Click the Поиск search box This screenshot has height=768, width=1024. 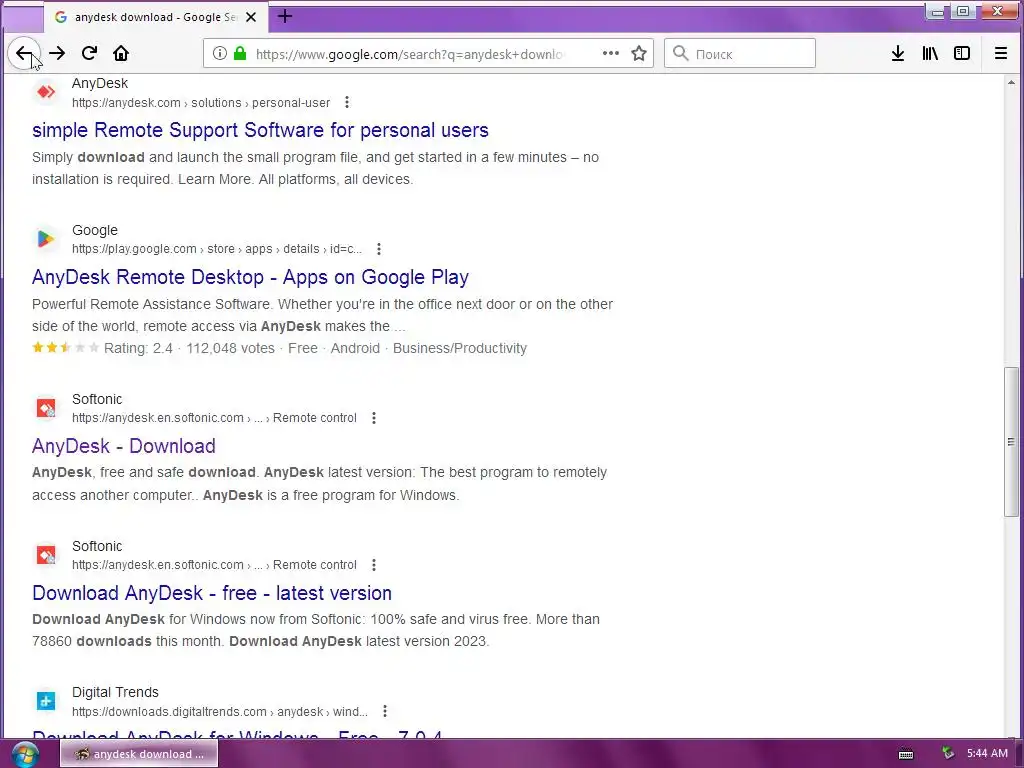tap(740, 54)
